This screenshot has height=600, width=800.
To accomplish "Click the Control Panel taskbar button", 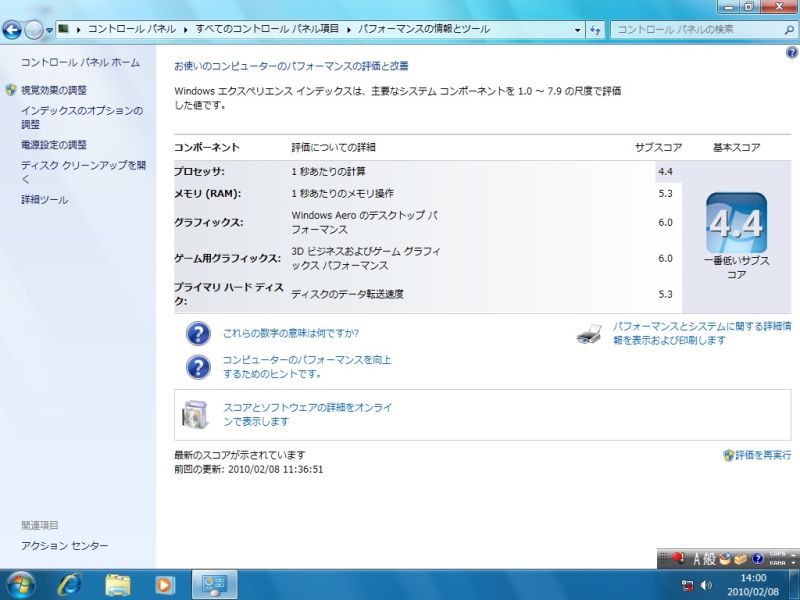I will [x=214, y=585].
